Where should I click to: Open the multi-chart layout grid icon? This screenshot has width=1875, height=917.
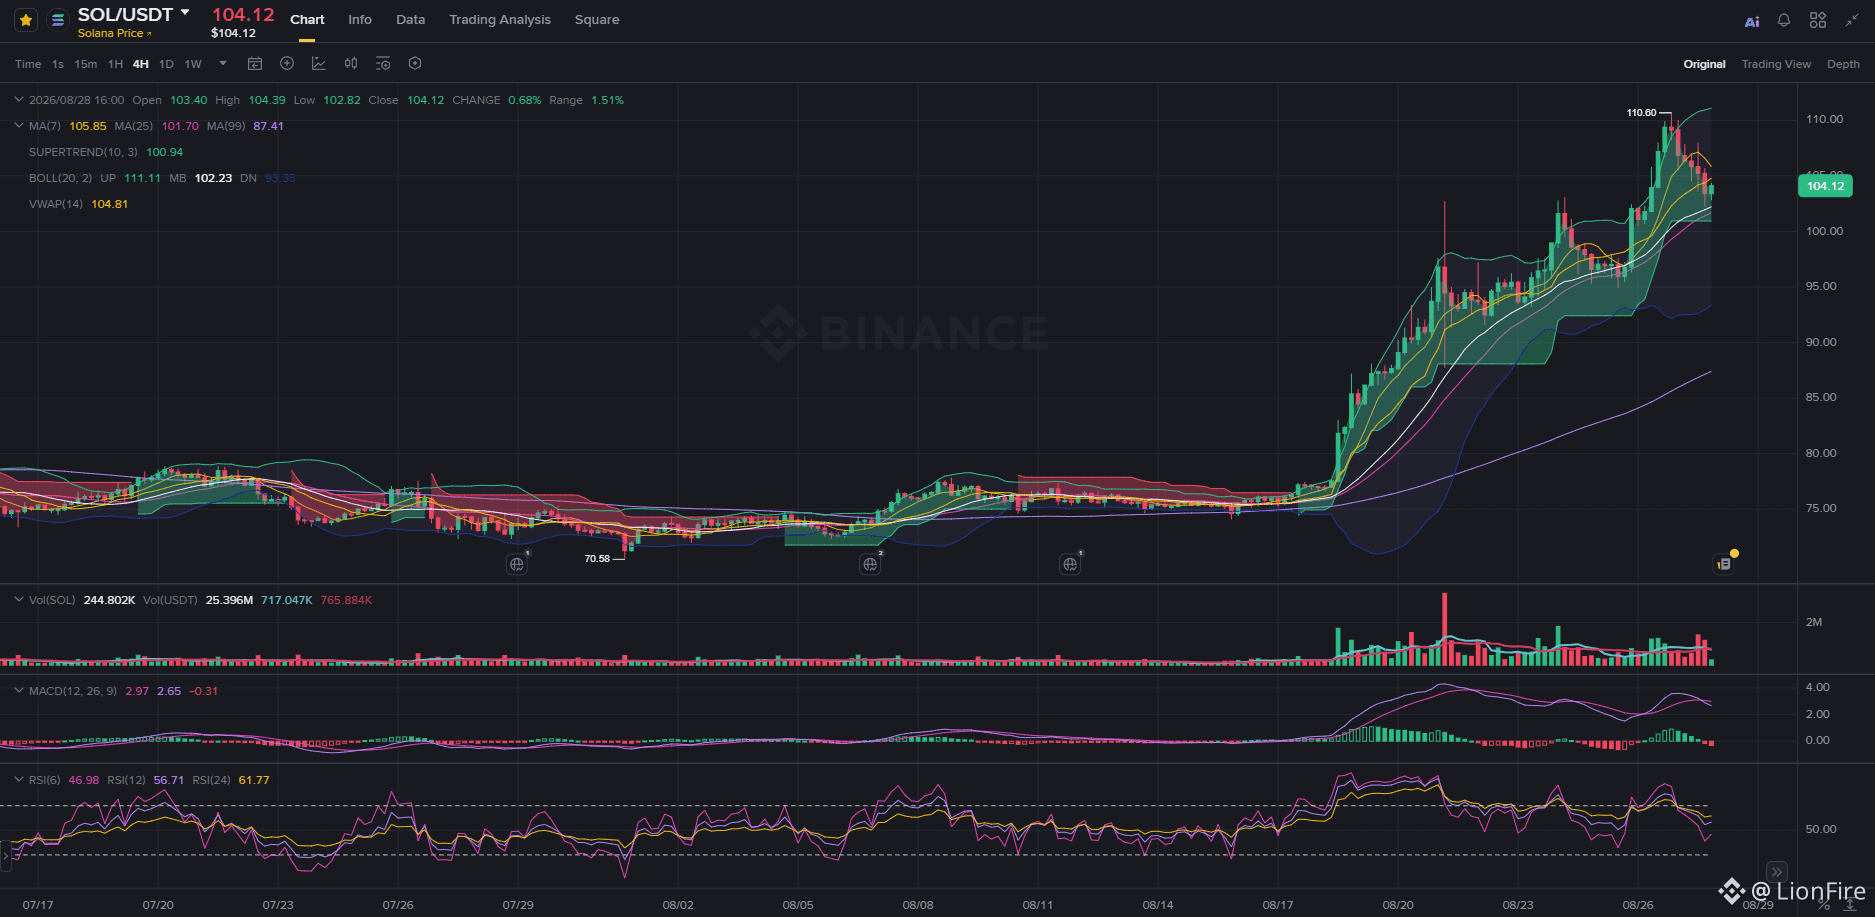(1818, 20)
